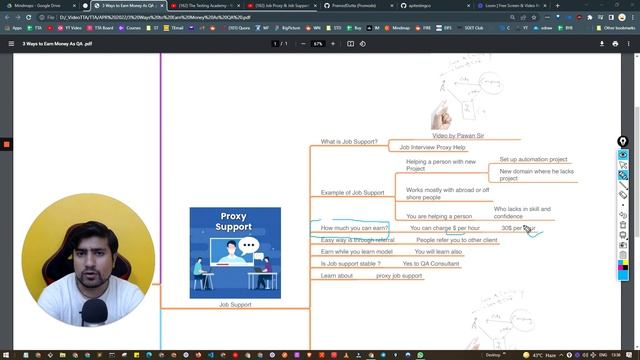Viewport: 640px width, 360px height.
Task: Open the TTA Board bookmark
Action: (x=100, y=28)
